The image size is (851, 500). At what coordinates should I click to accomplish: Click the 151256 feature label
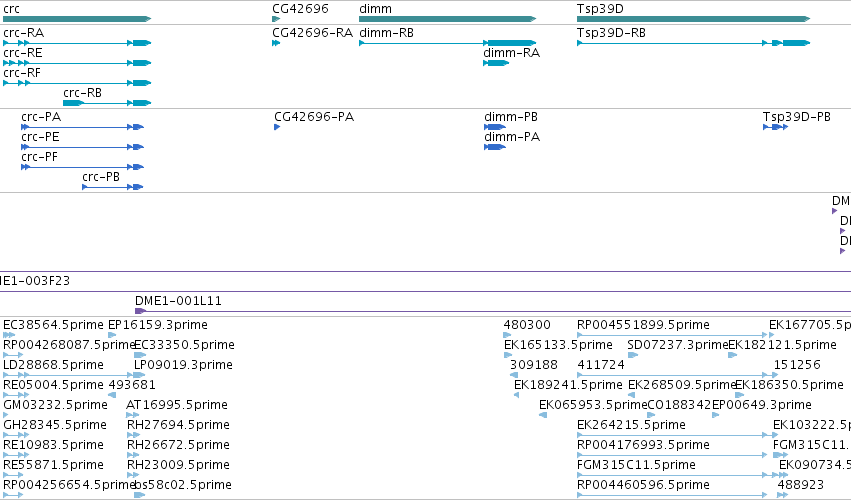point(797,365)
